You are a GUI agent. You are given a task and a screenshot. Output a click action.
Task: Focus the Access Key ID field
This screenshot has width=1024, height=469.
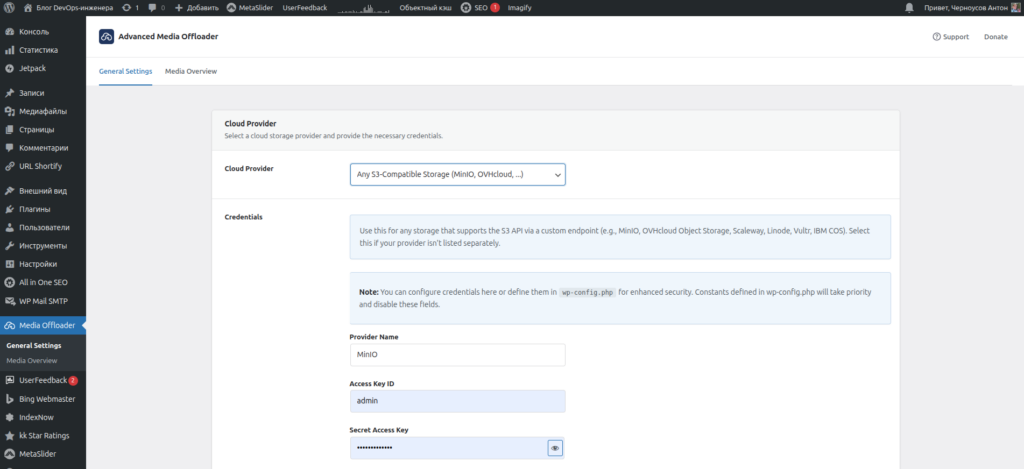(458, 401)
